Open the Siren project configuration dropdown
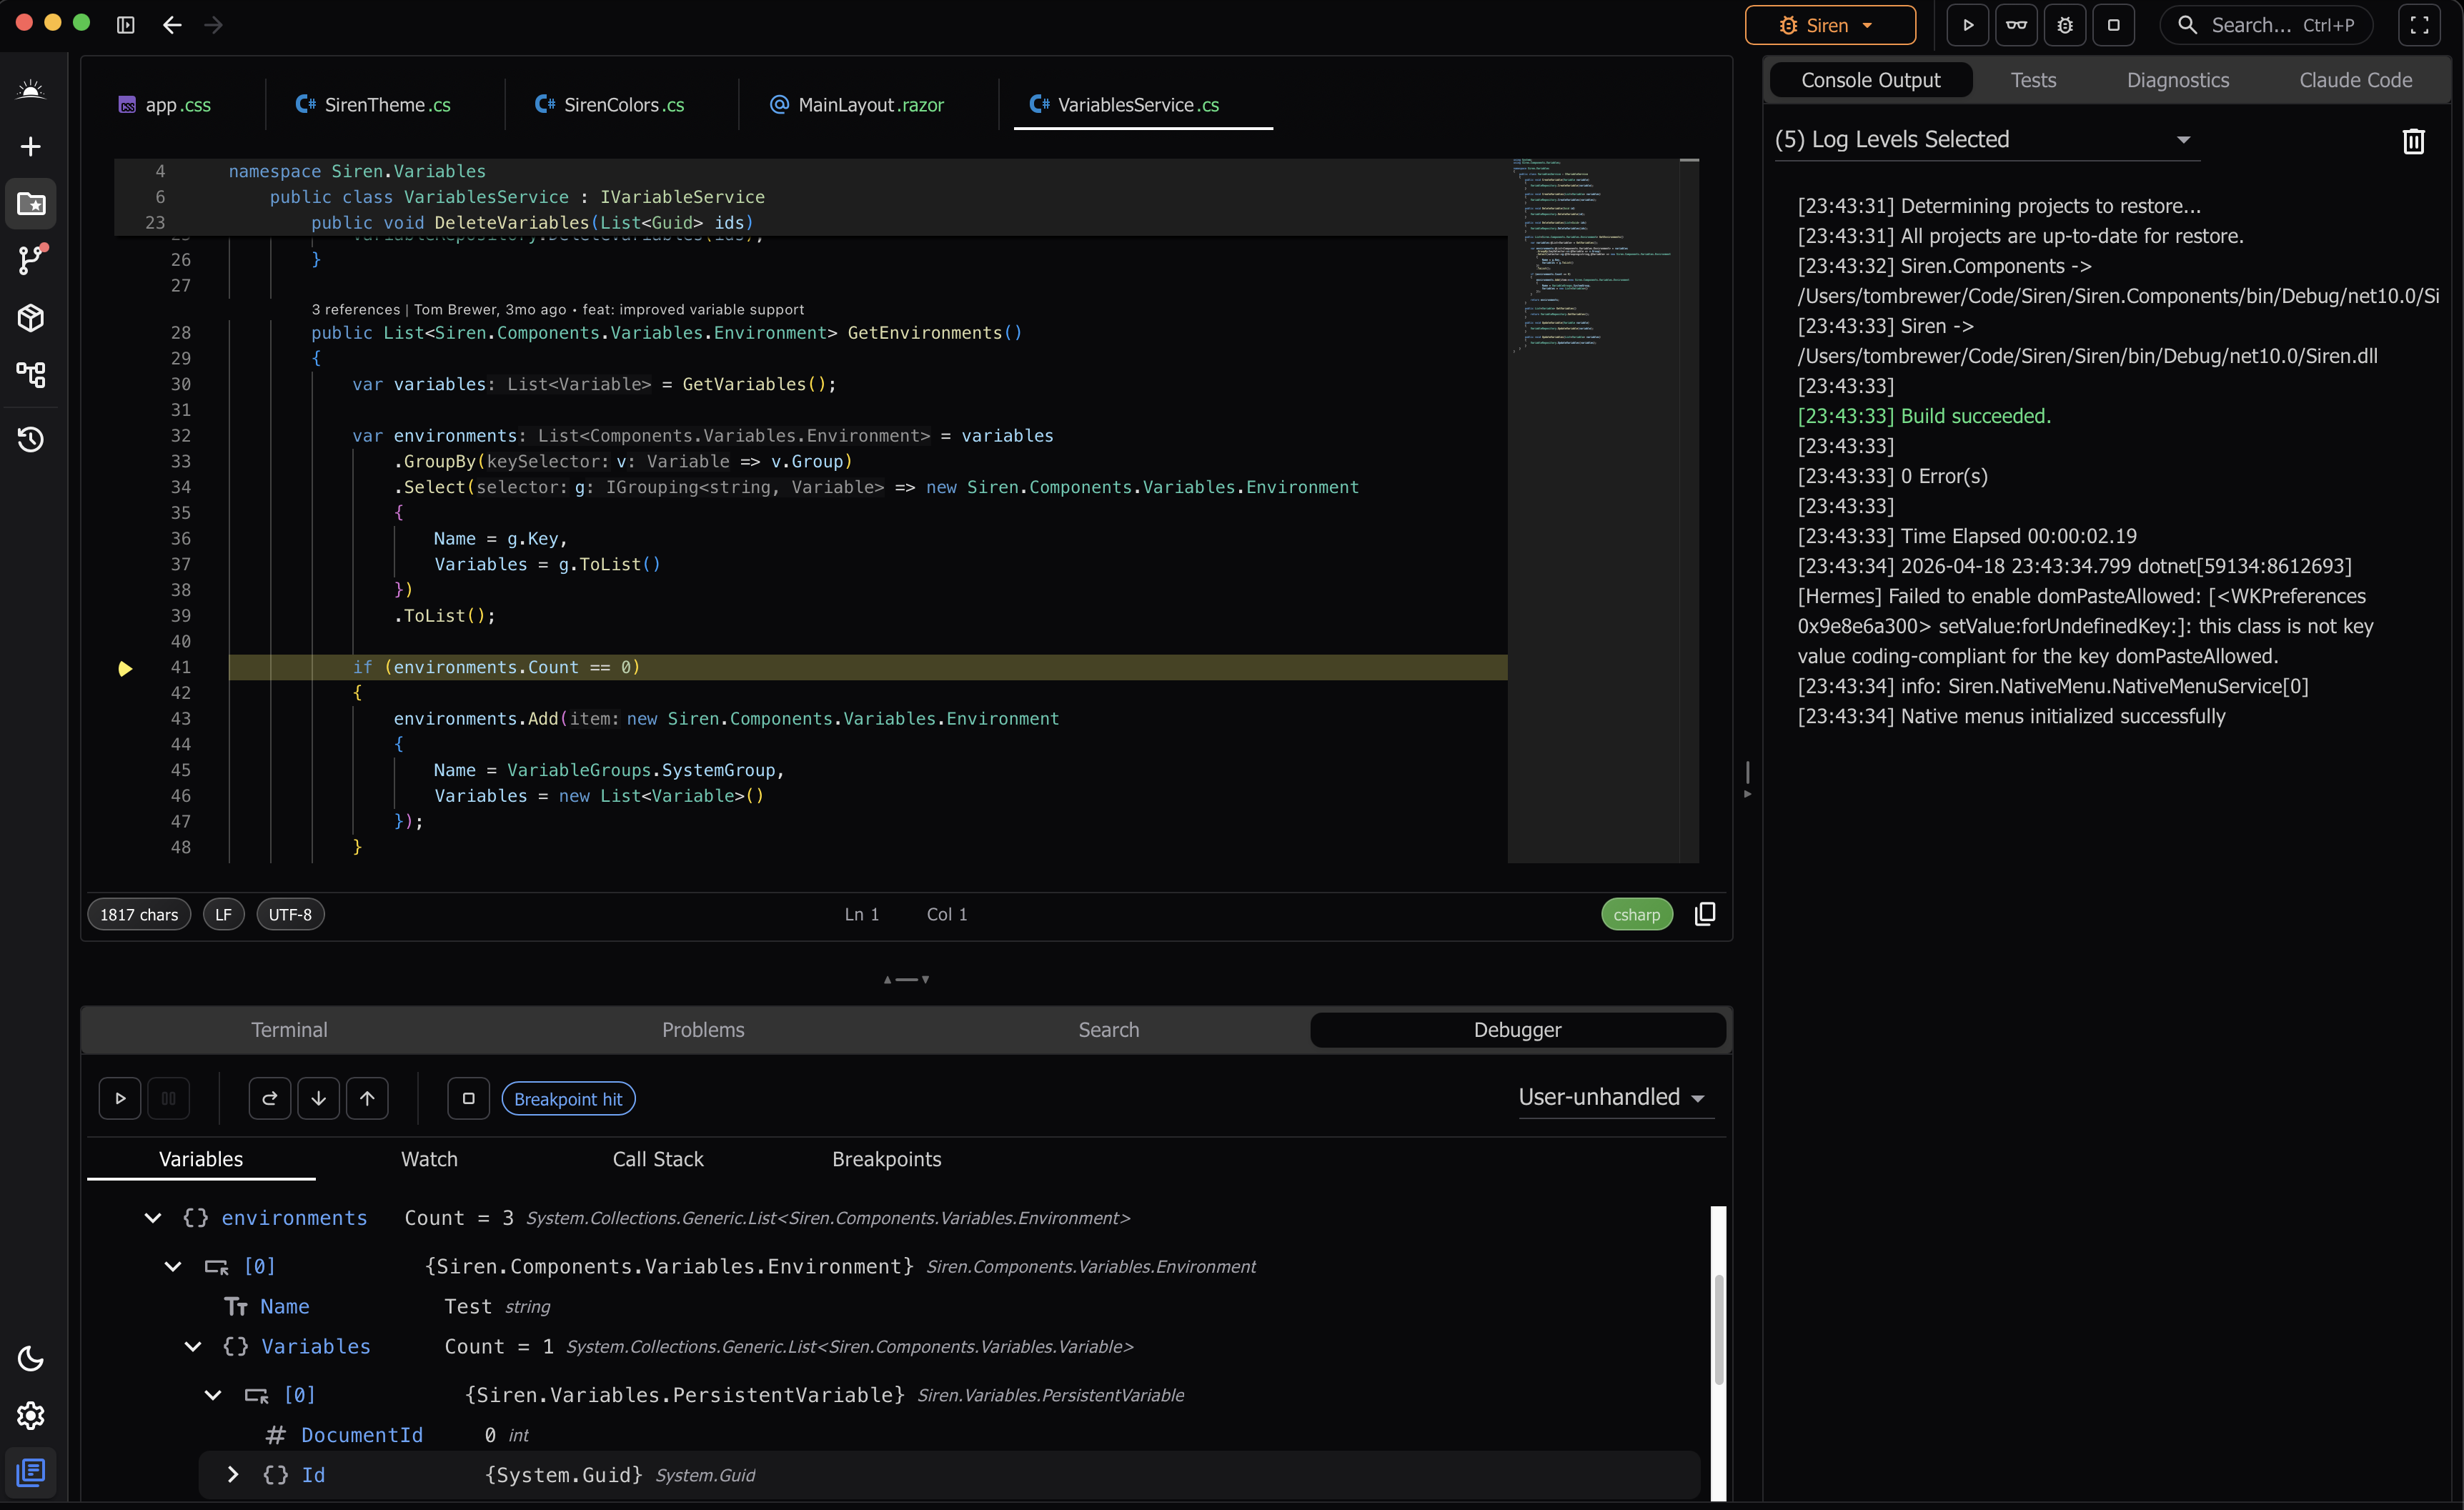This screenshot has width=2464, height=1510. [1830, 25]
